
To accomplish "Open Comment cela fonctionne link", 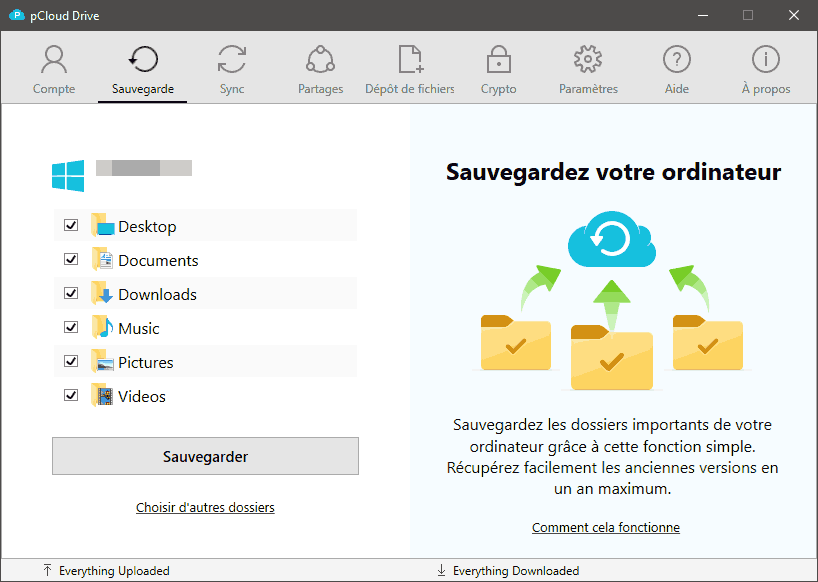I will pos(606,527).
